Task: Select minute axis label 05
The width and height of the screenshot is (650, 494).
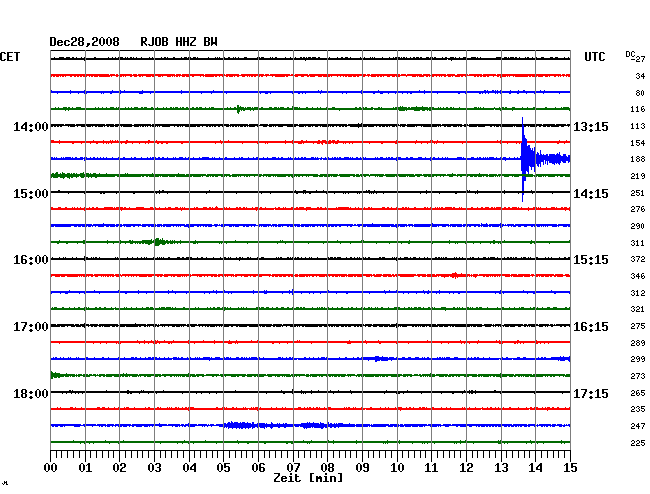Action: [x=223, y=467]
